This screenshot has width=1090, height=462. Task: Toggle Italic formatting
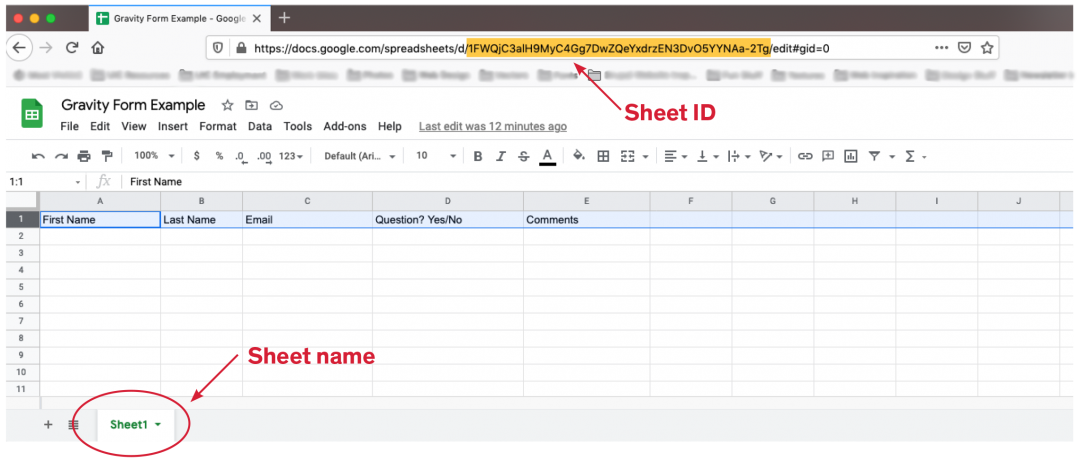click(x=501, y=156)
